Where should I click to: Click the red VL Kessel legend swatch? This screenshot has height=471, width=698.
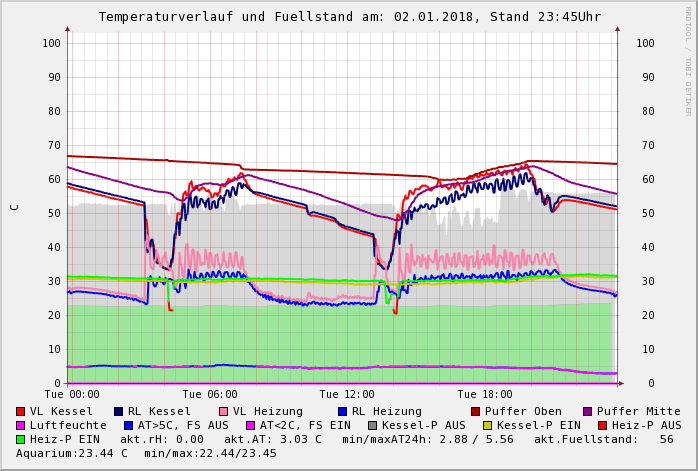(21, 411)
